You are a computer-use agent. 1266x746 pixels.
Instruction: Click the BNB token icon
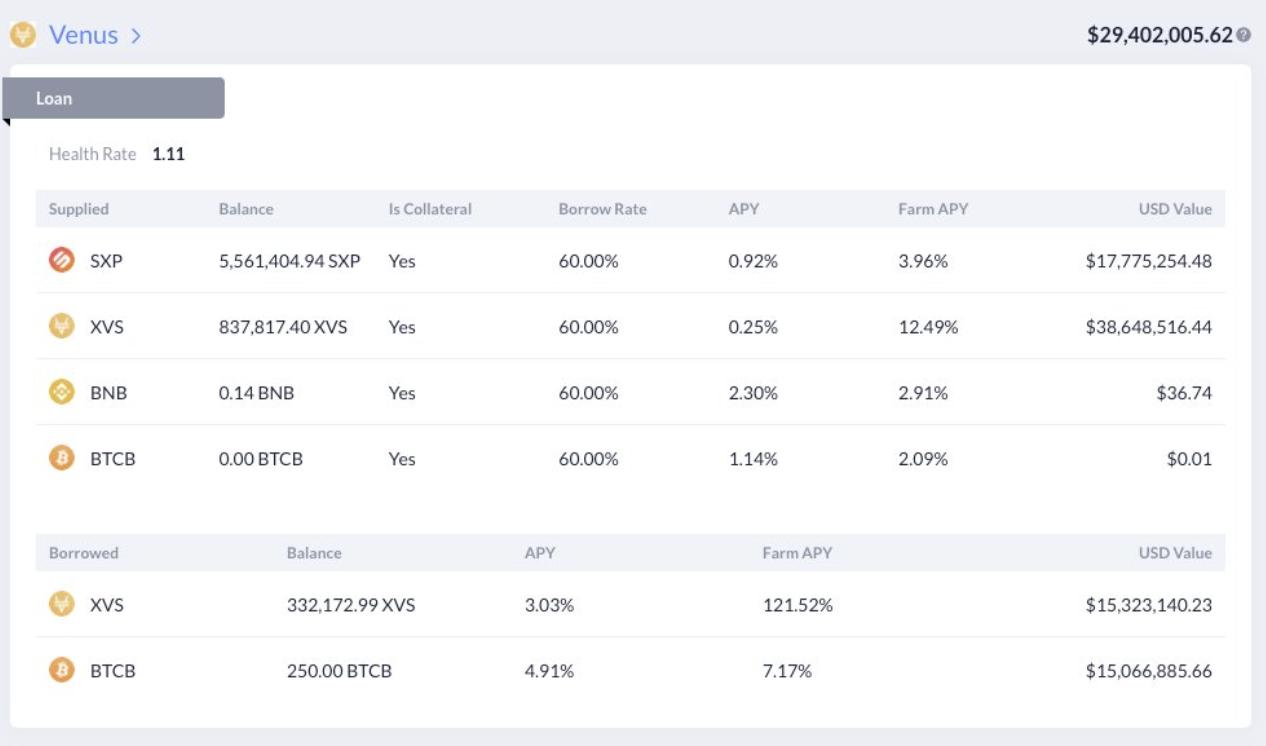tap(62, 393)
